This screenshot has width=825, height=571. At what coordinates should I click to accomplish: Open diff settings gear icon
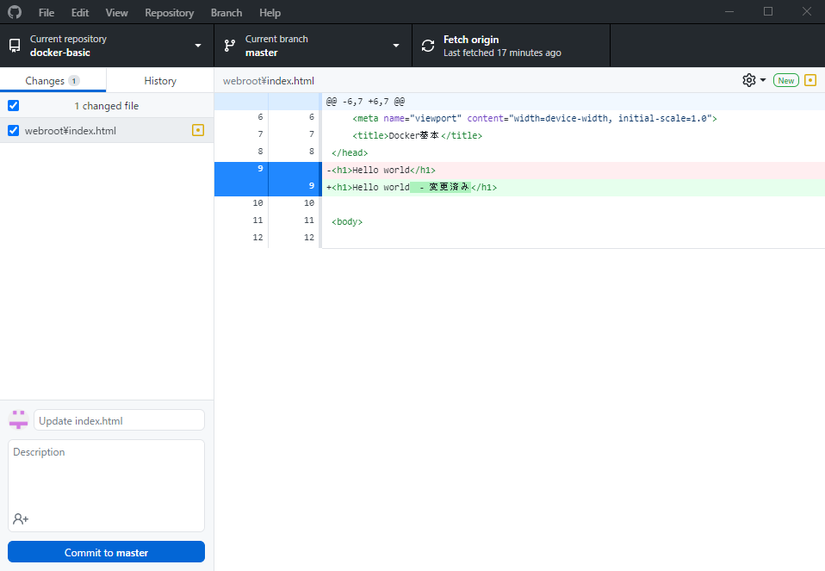pos(749,80)
